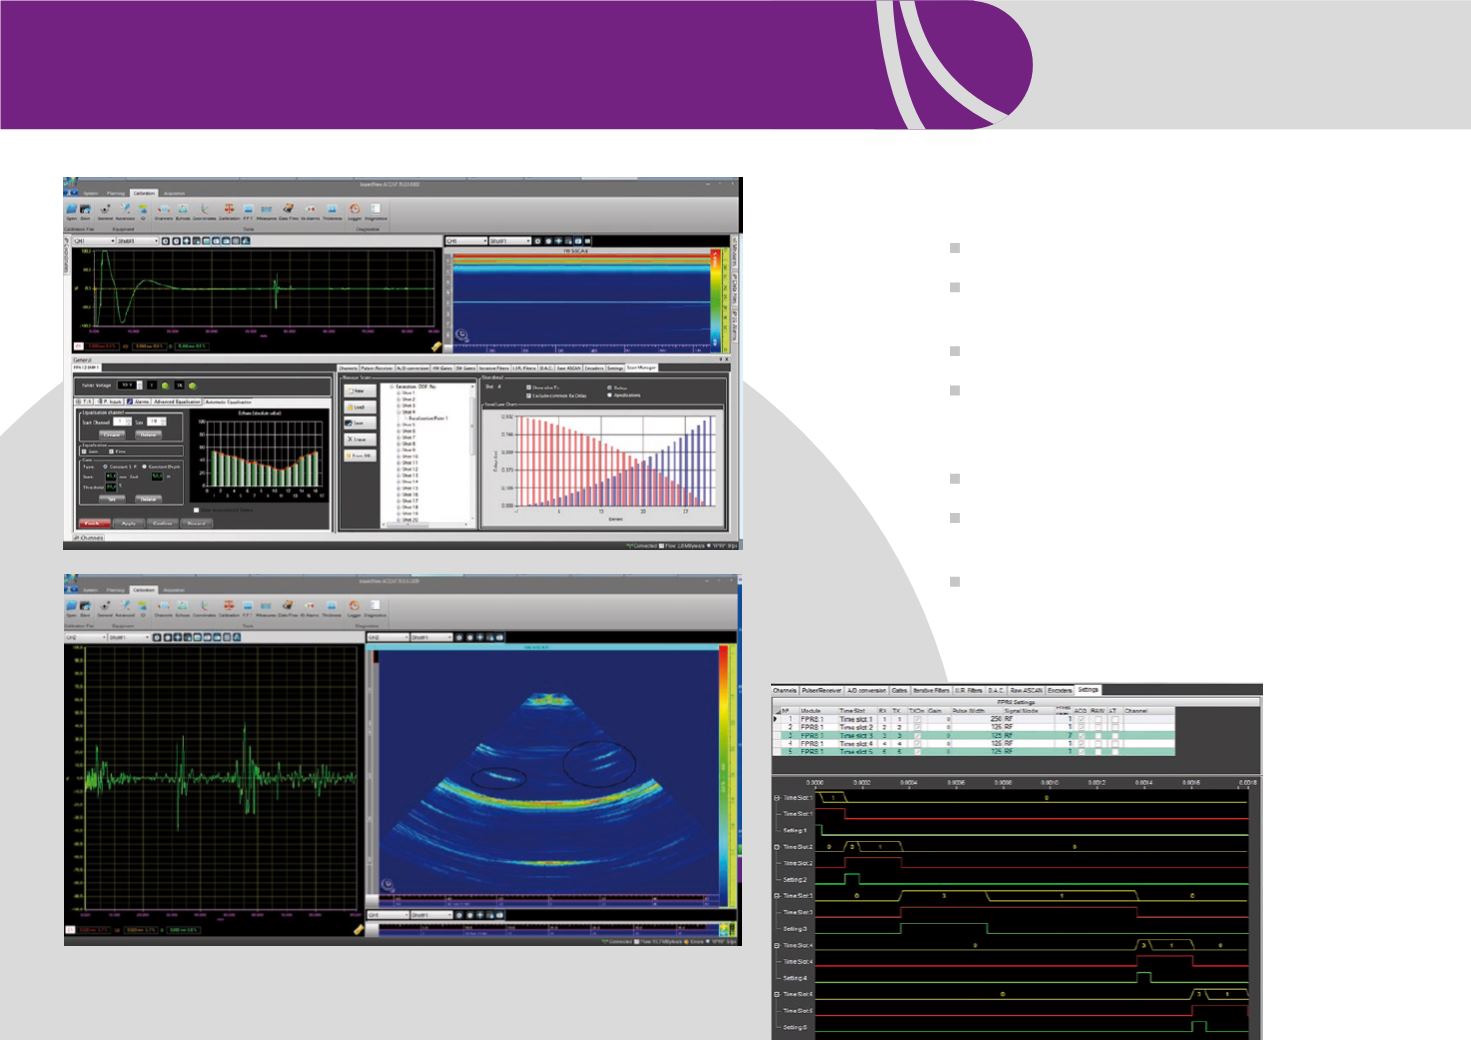Open the Scan Manager tab in the equalization window
This screenshot has height=1040, width=1471.
pyautogui.click(x=640, y=368)
